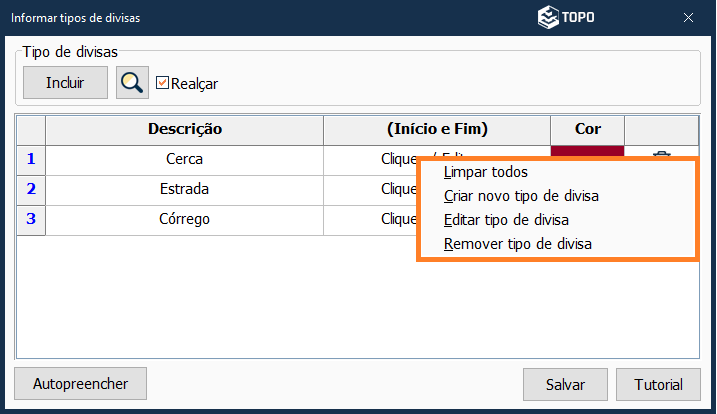Toggle the Realçar checkbox

point(163,83)
